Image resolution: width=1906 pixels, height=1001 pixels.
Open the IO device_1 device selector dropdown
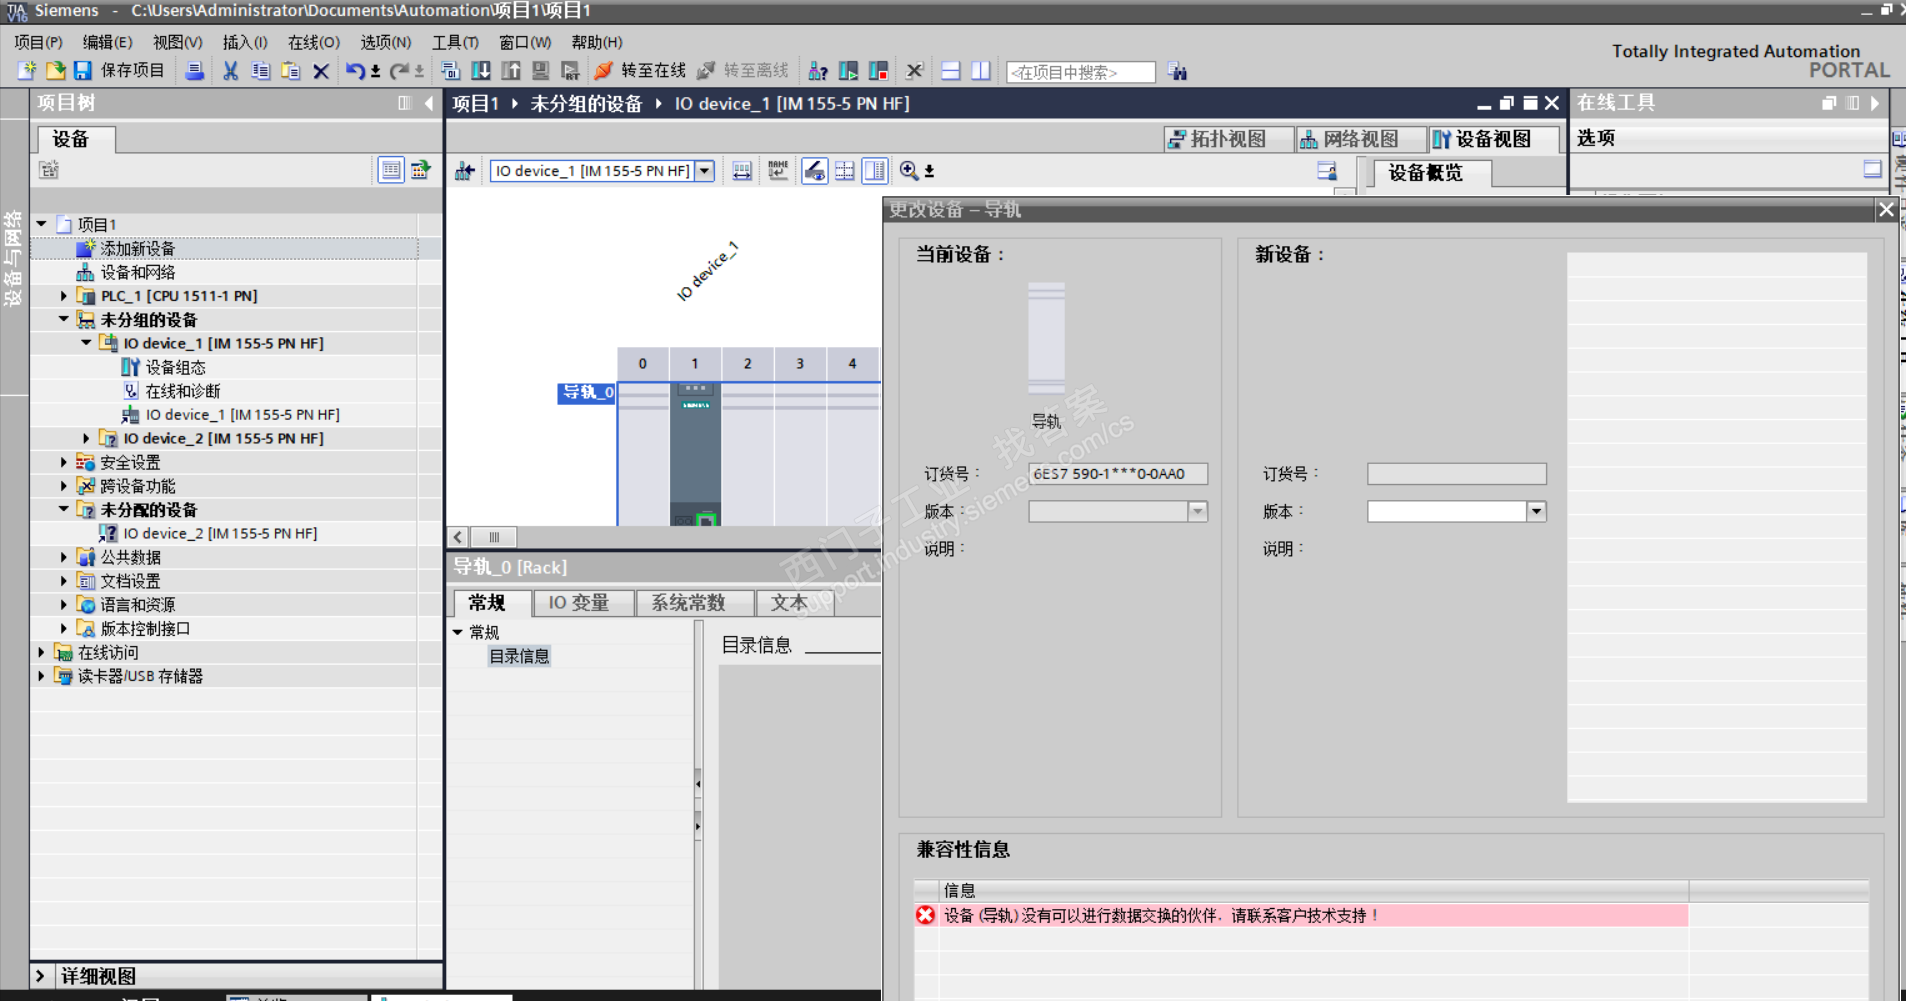point(705,171)
